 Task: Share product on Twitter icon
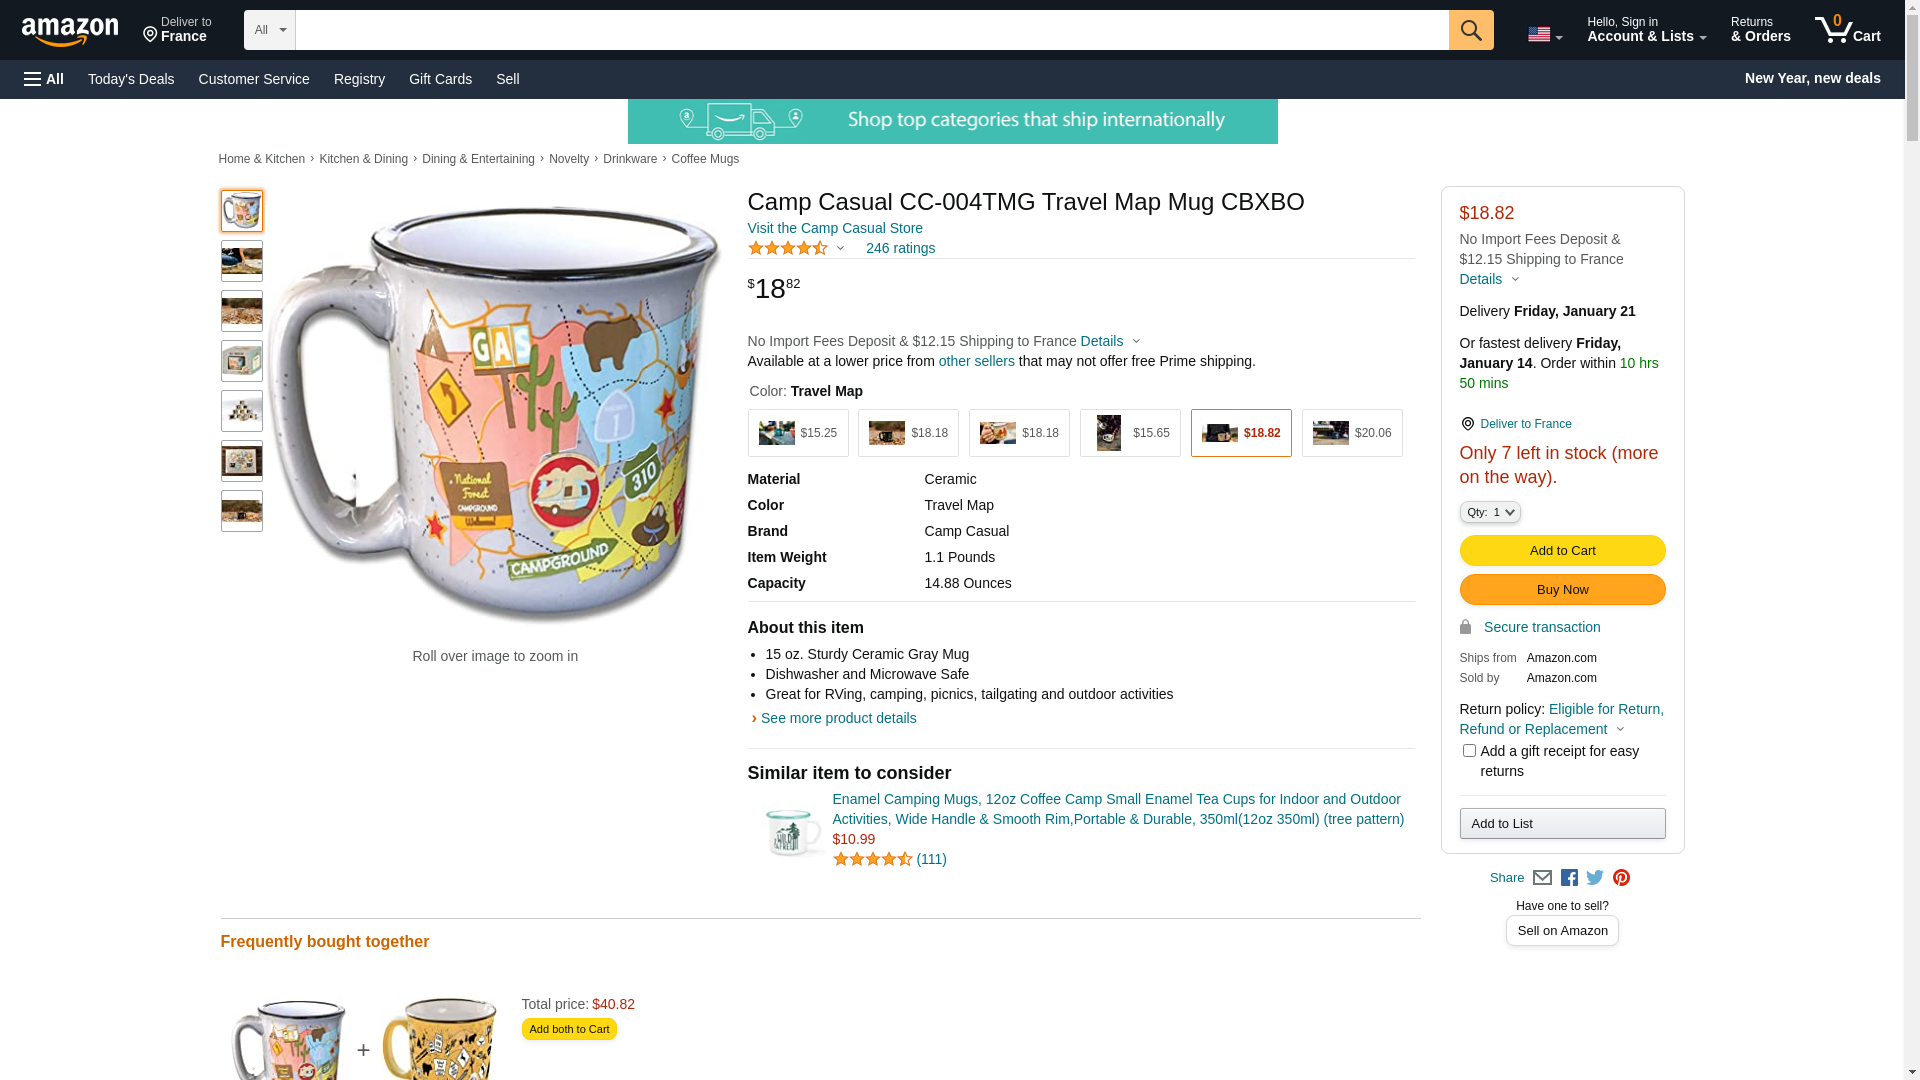click(x=1595, y=878)
